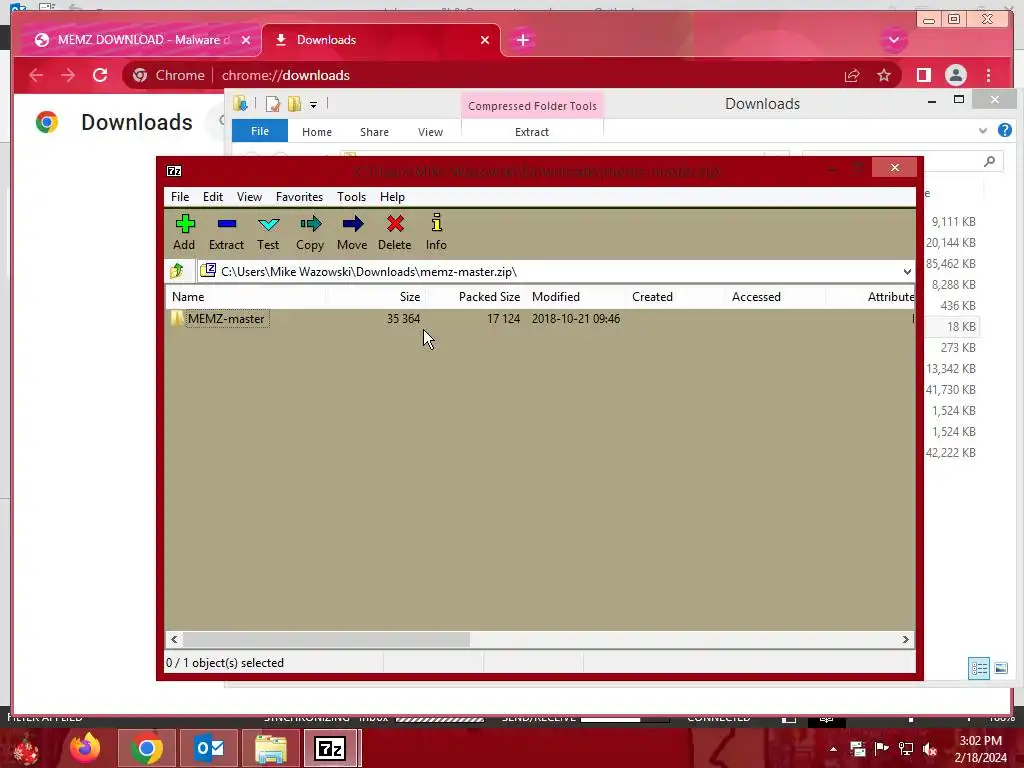Switch Explorer to details view icon
The width and height of the screenshot is (1024, 768).
(978, 668)
